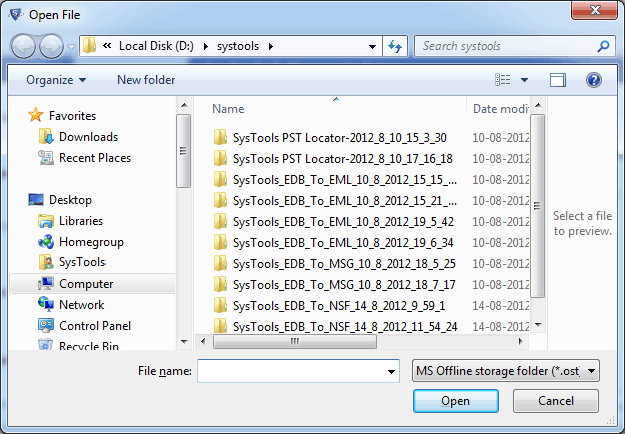Viewport: 625px width, 434px height.
Task: Click the blue Help question mark icon
Action: (594, 80)
